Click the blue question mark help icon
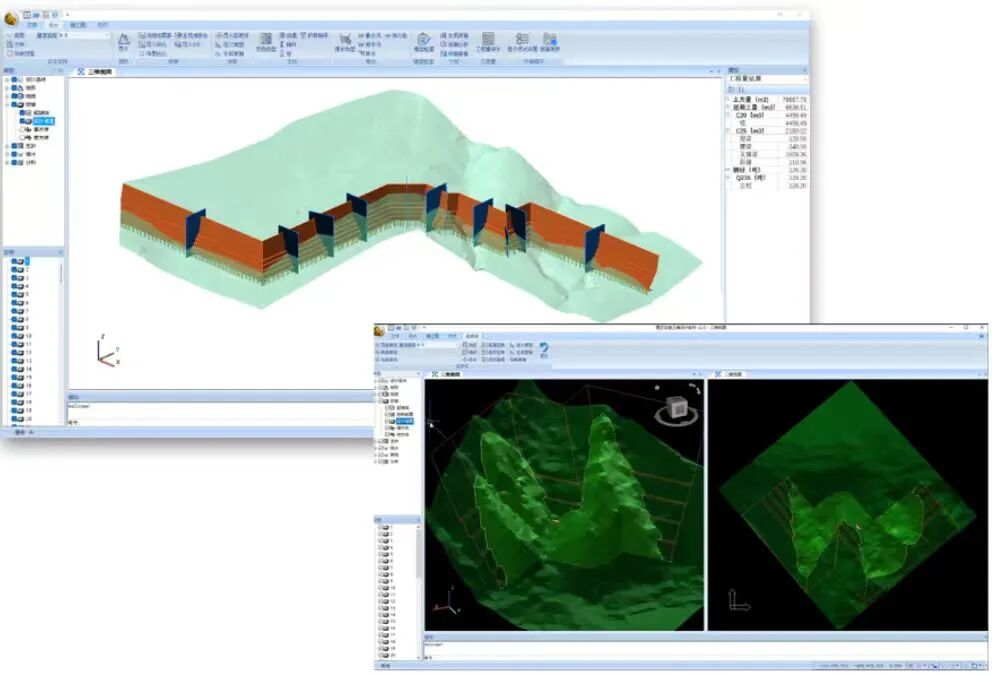 pyautogui.click(x=544, y=349)
